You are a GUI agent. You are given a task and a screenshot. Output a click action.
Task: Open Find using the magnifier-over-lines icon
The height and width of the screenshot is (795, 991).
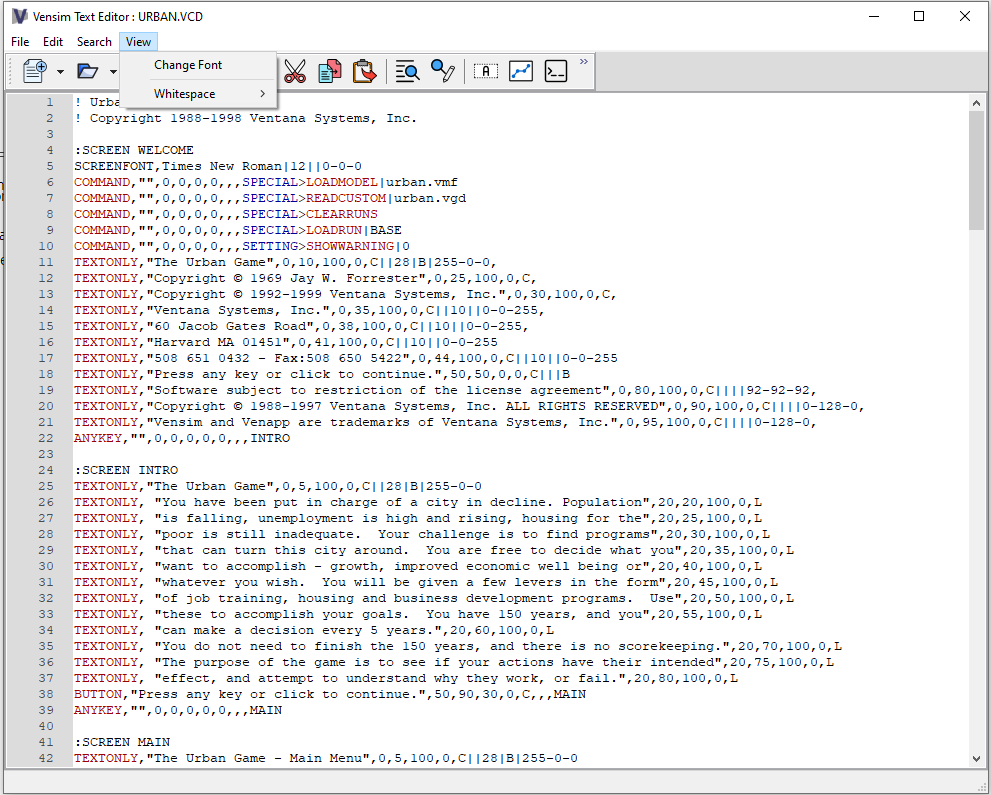point(408,71)
